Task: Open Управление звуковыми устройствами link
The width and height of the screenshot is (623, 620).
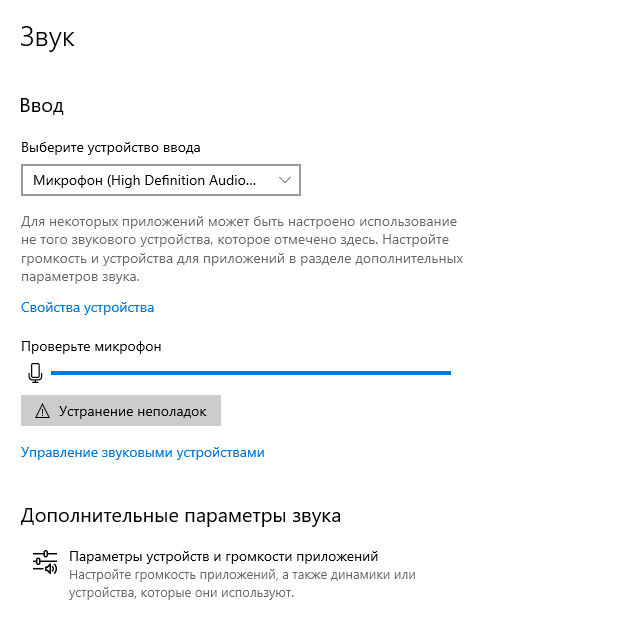Action: (x=142, y=452)
